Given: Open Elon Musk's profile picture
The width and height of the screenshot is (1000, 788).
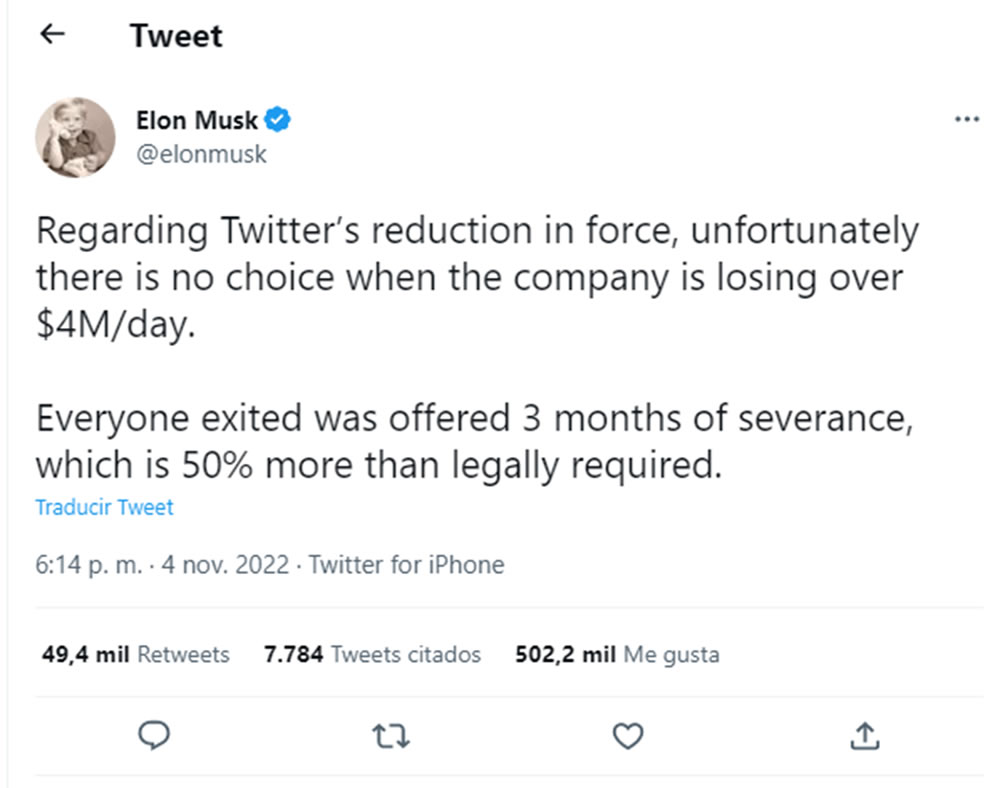Looking at the screenshot, I should point(75,137).
